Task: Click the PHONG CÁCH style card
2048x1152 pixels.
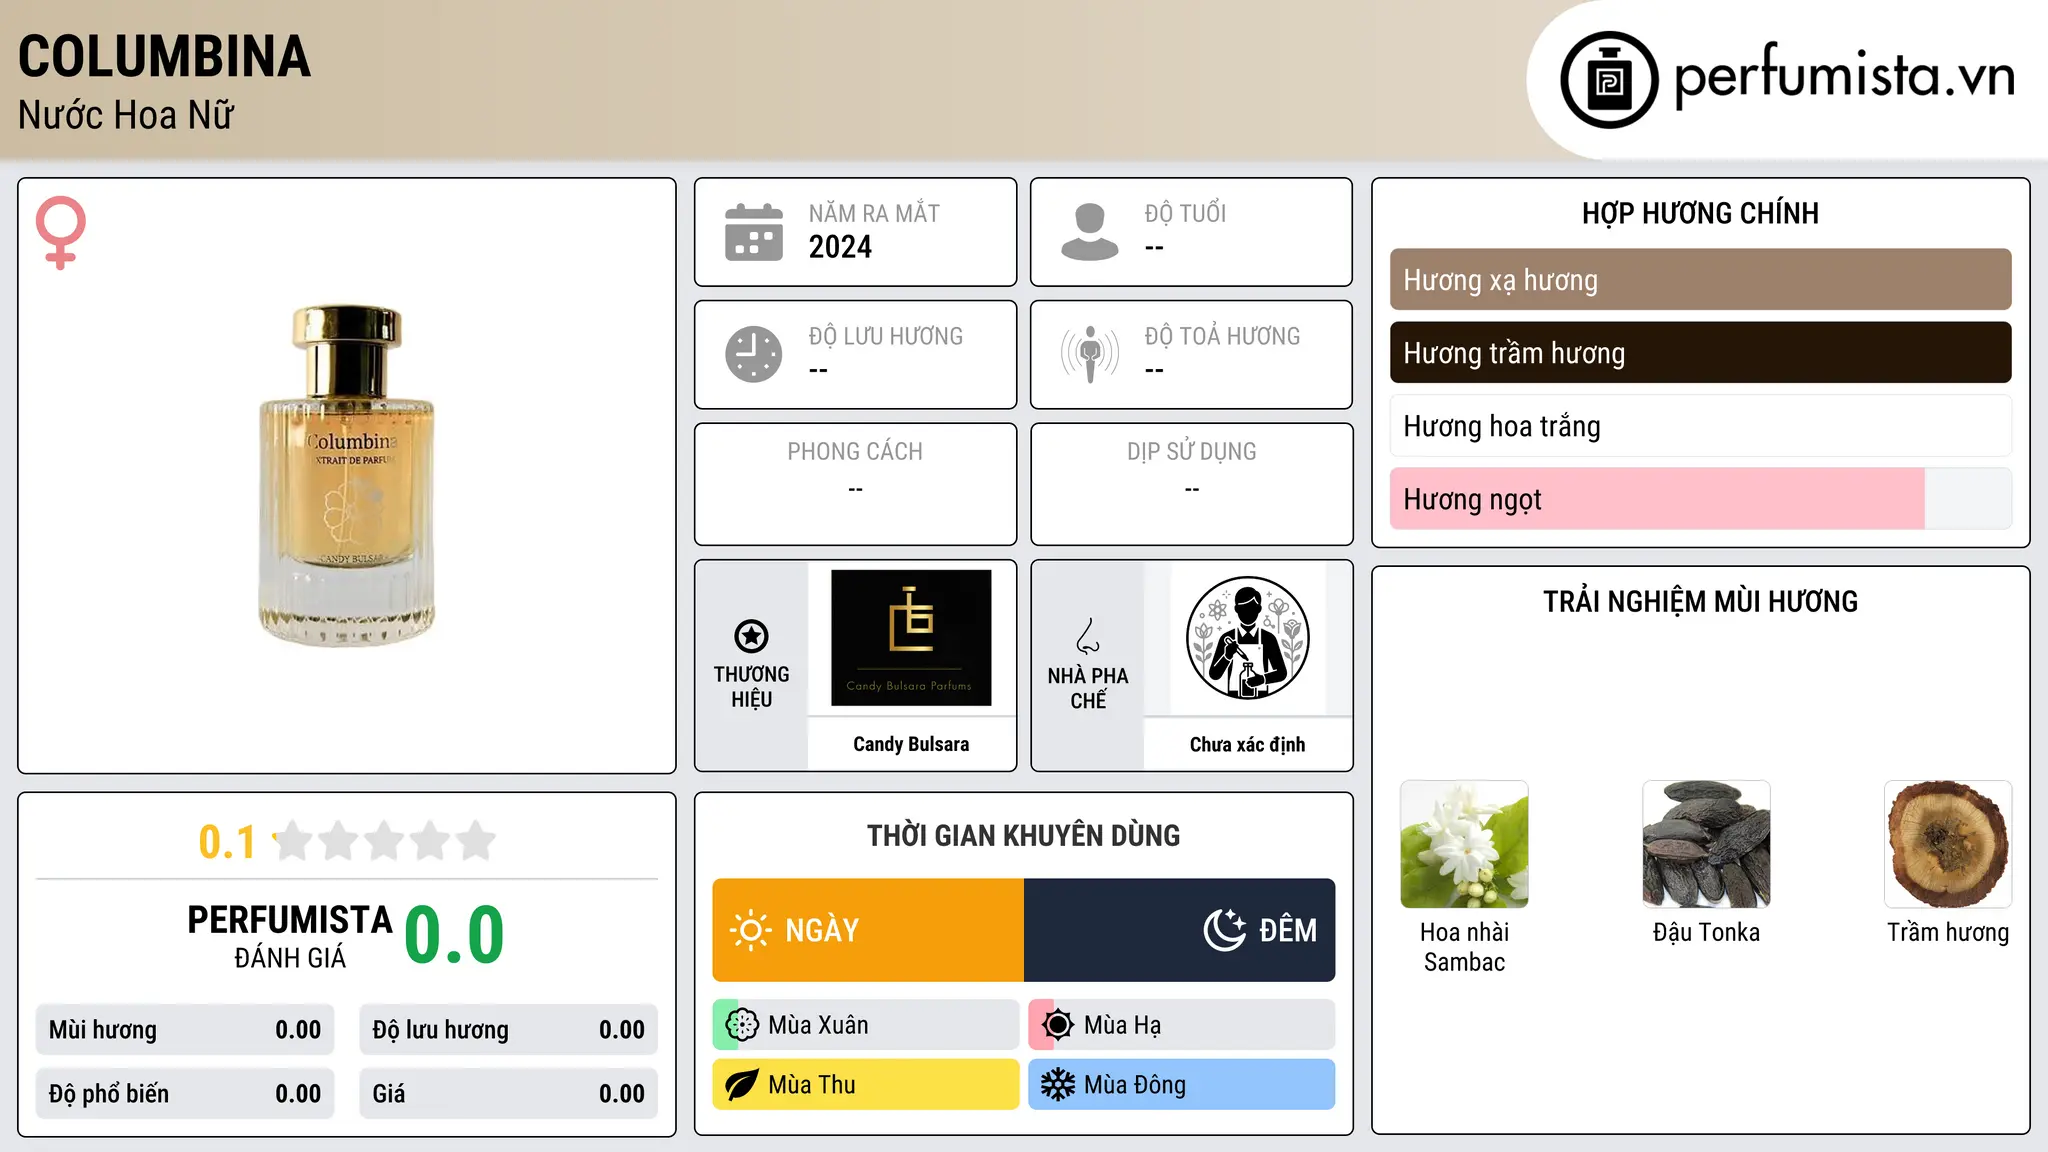Action: 855,484
